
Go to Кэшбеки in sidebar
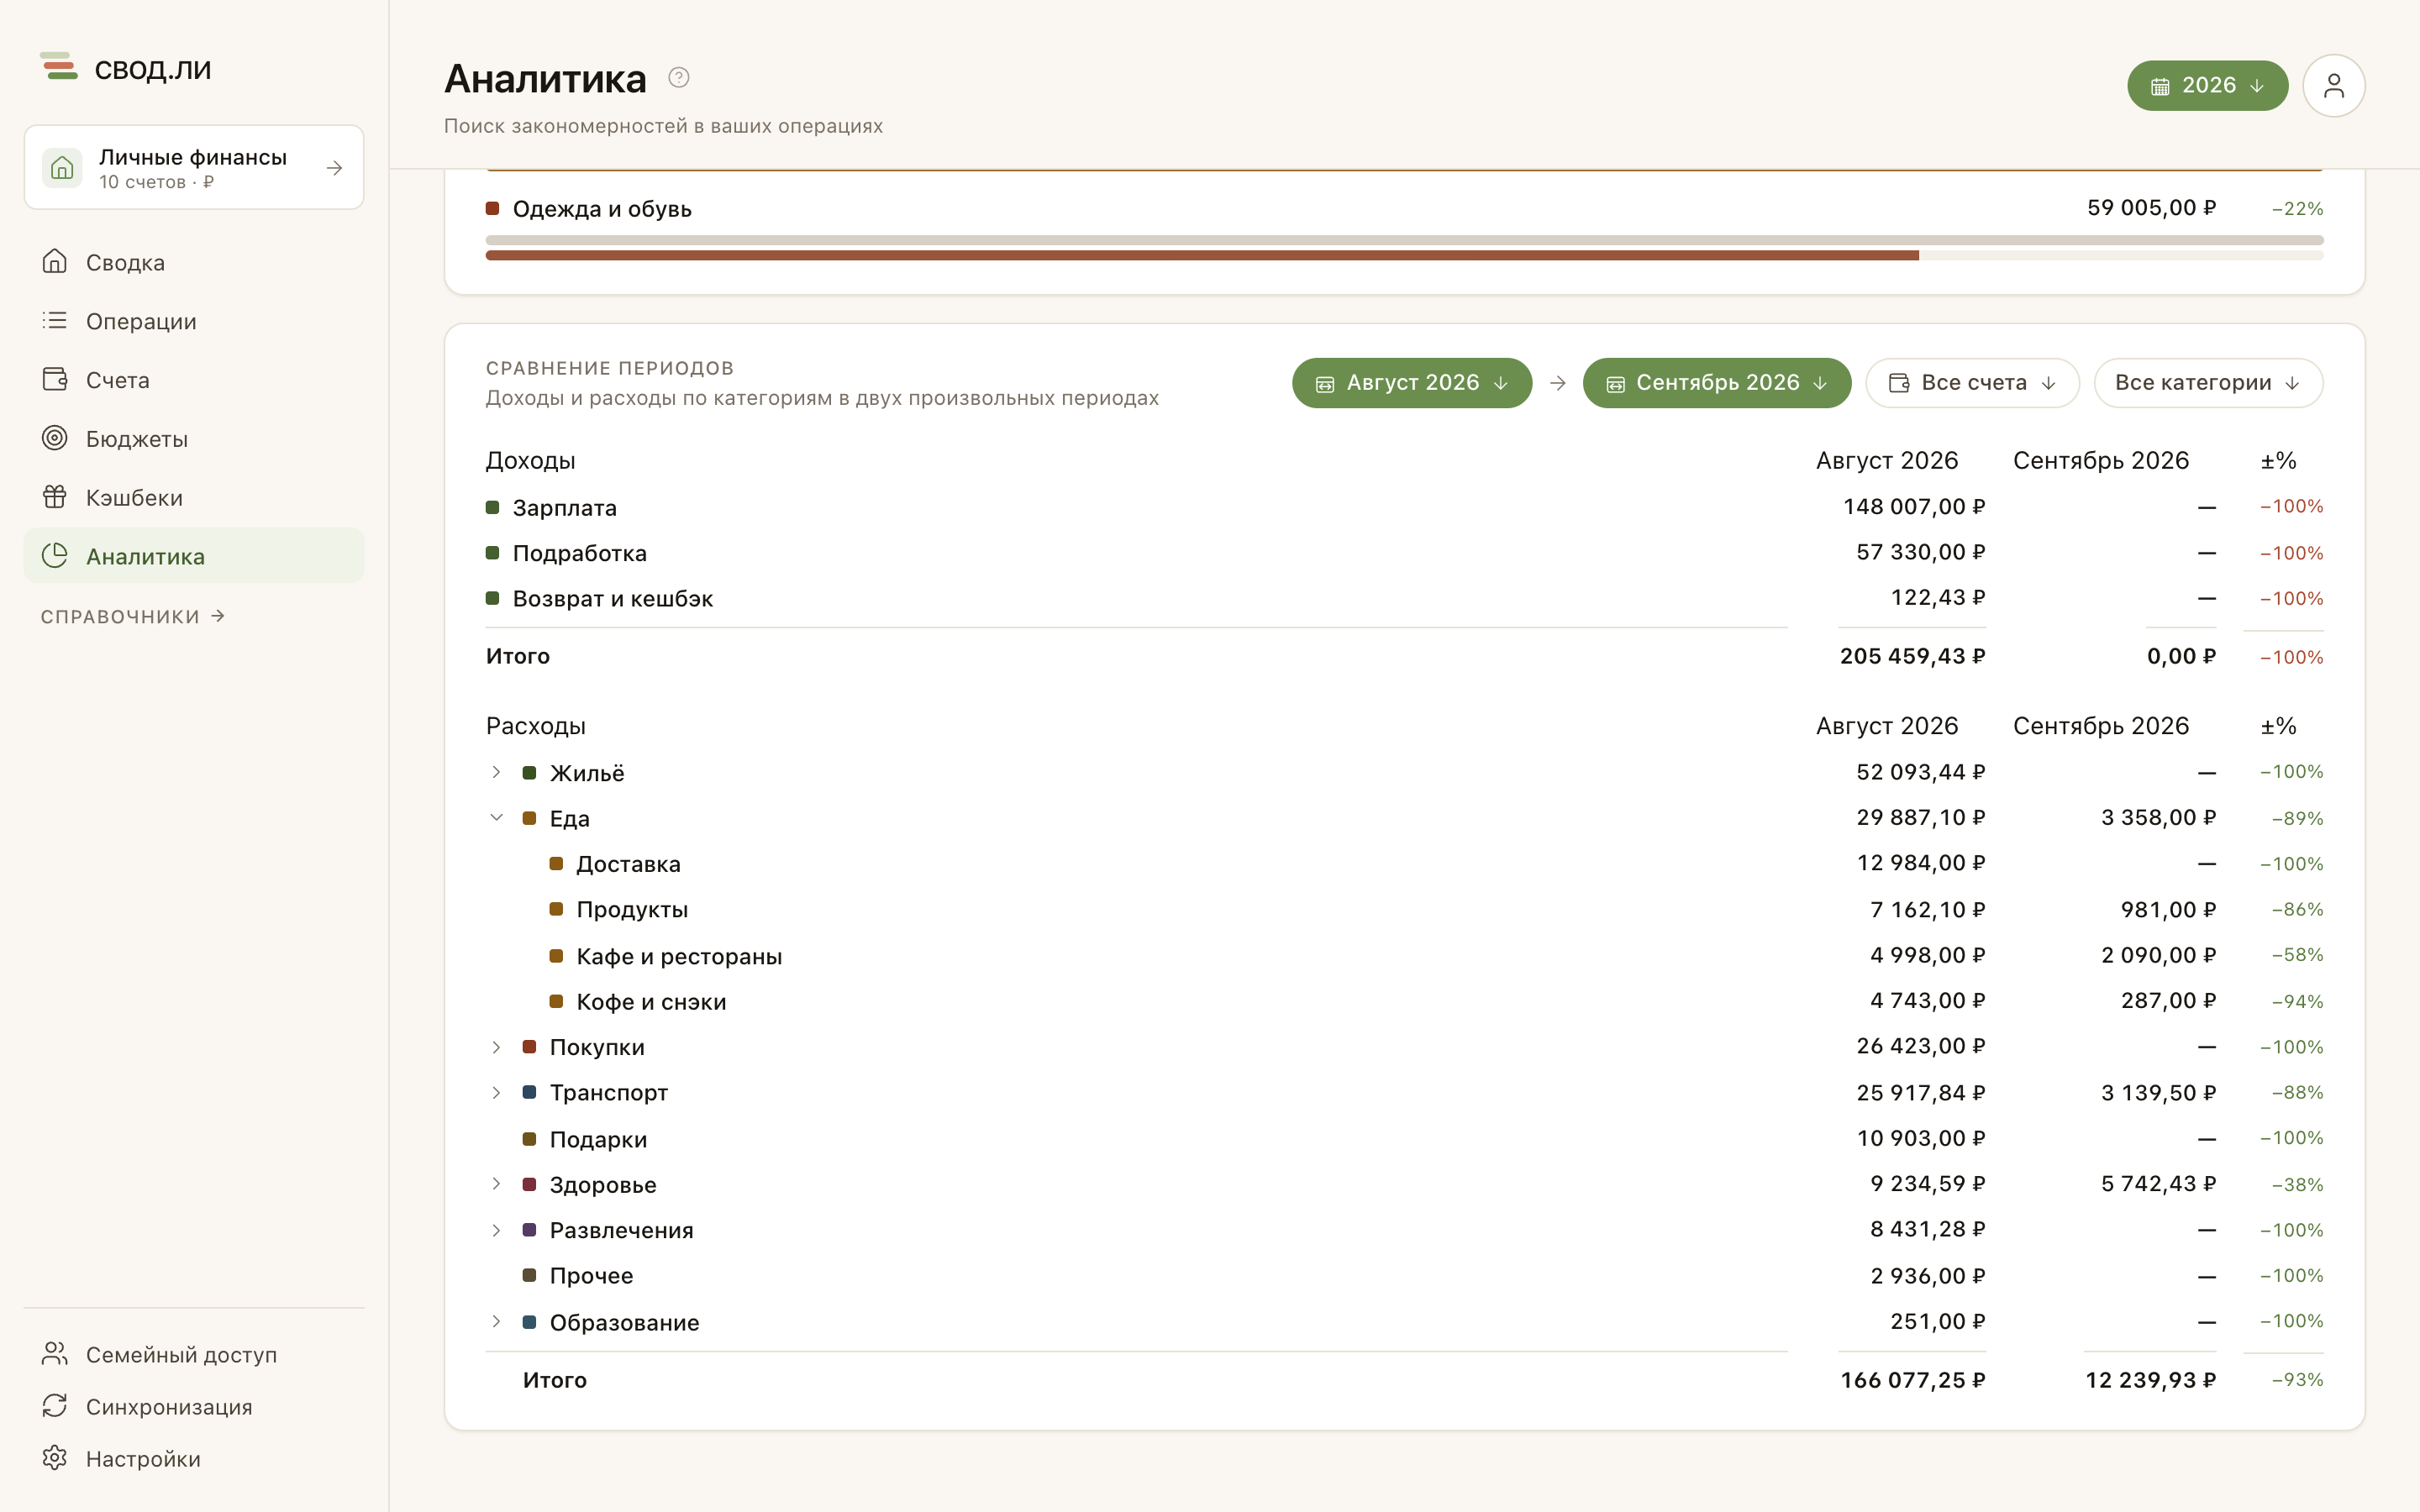point(194,497)
